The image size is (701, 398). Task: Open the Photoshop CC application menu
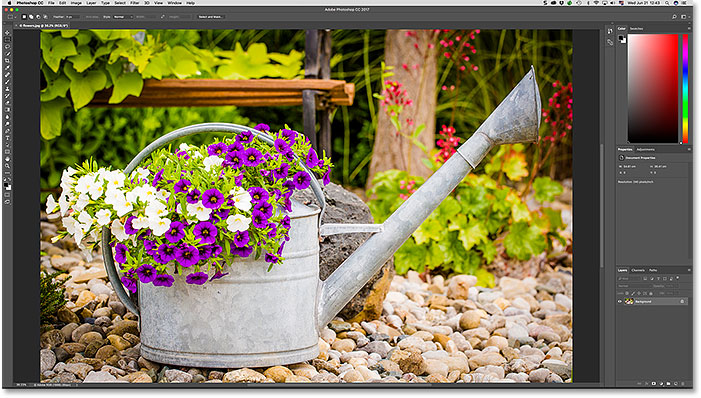point(30,3)
